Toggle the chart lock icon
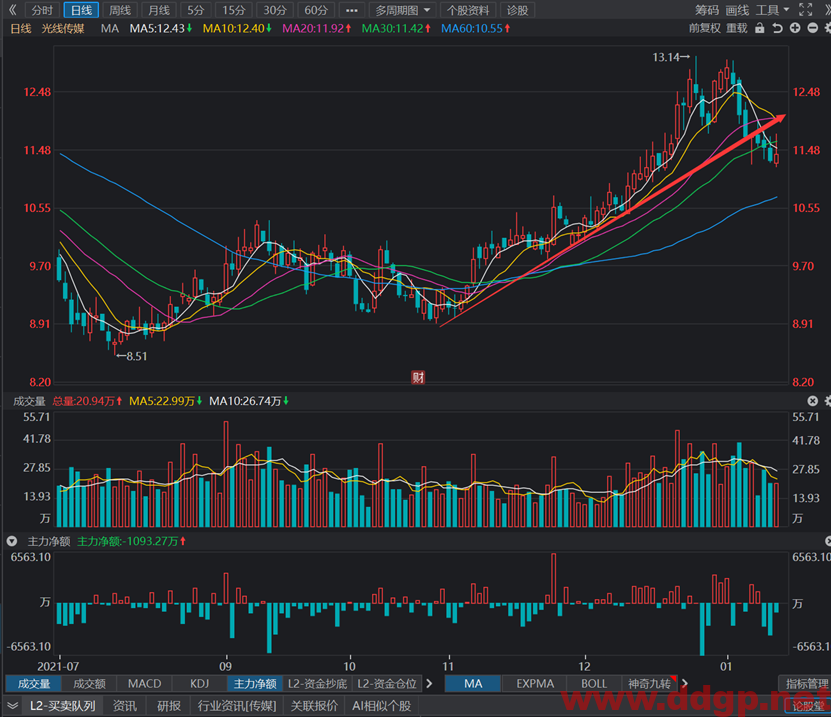This screenshot has height=717, width=831. point(759,28)
